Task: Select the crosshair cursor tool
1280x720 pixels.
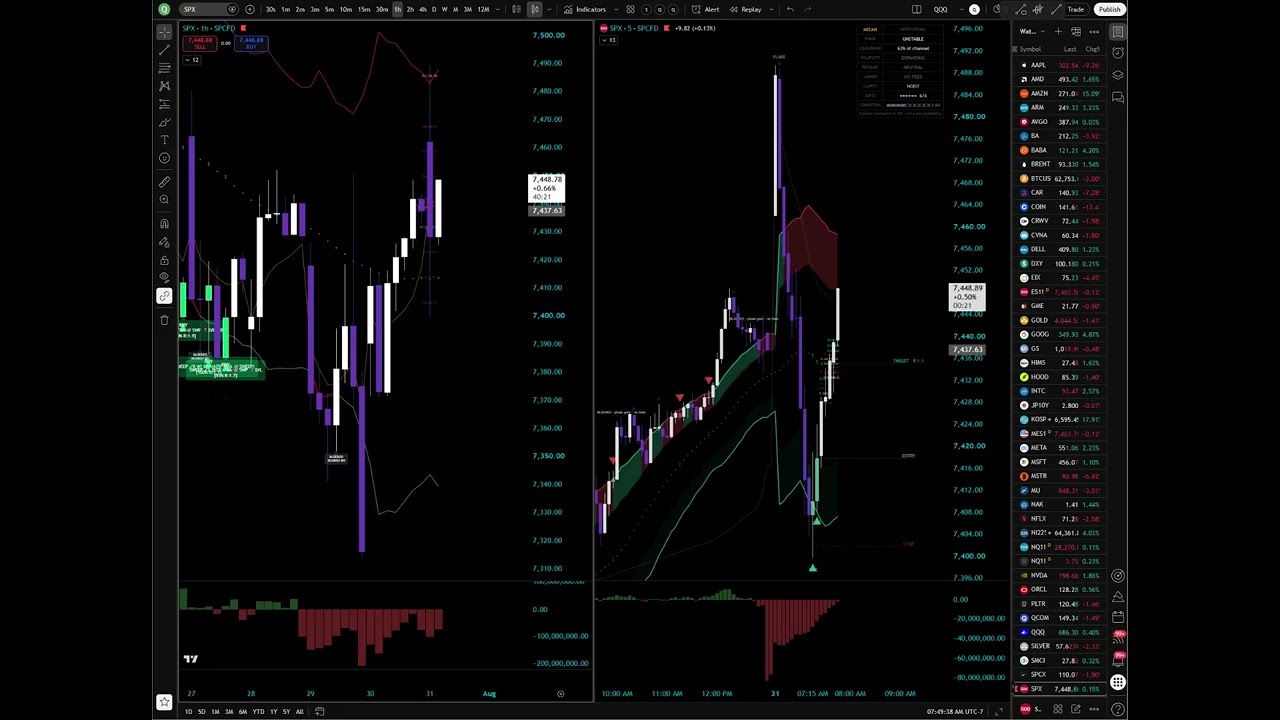Action: pyautogui.click(x=164, y=31)
